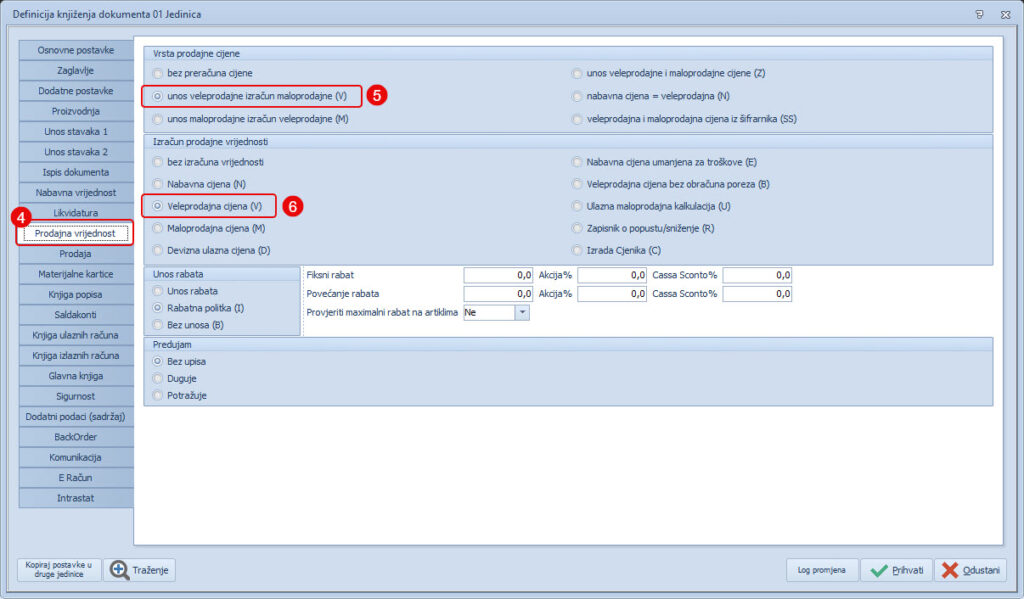The height and width of the screenshot is (599, 1024).
Task: Select 'Izrada Cjenika (C)' option
Action: (x=577, y=250)
